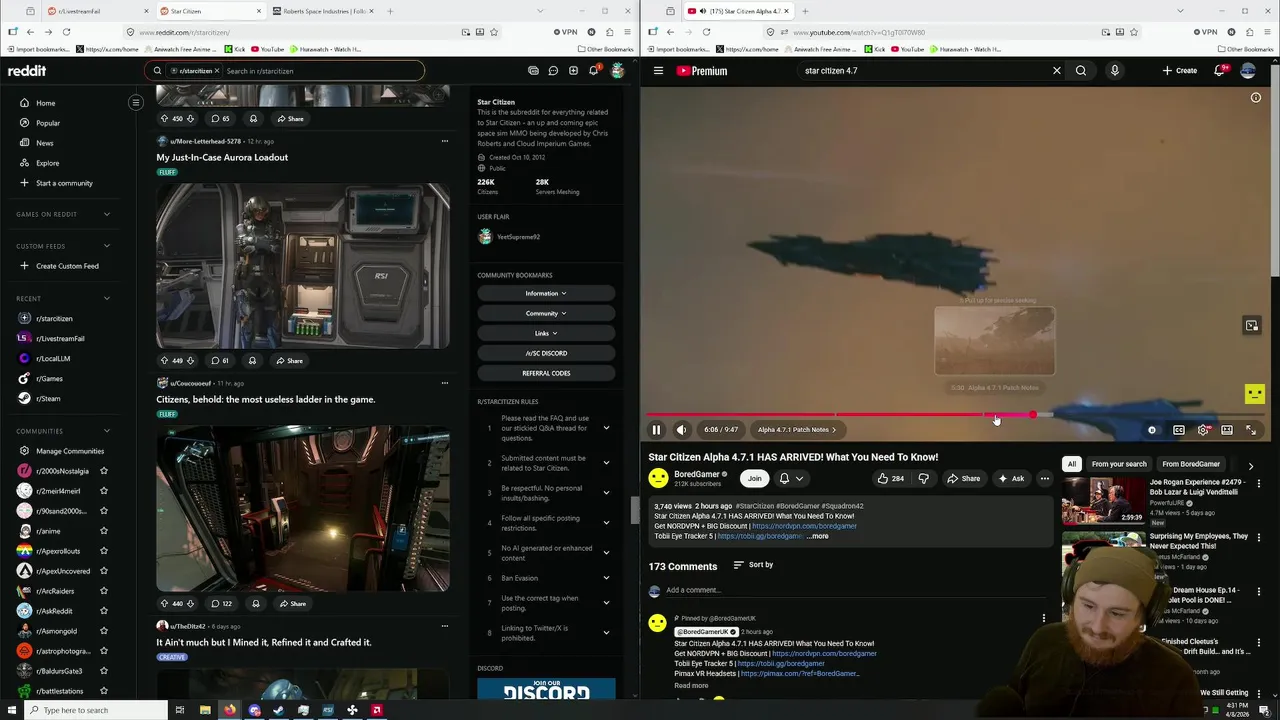Viewport: 1280px width, 720px height.
Task: Mute the YouTube video volume
Action: [681, 430]
